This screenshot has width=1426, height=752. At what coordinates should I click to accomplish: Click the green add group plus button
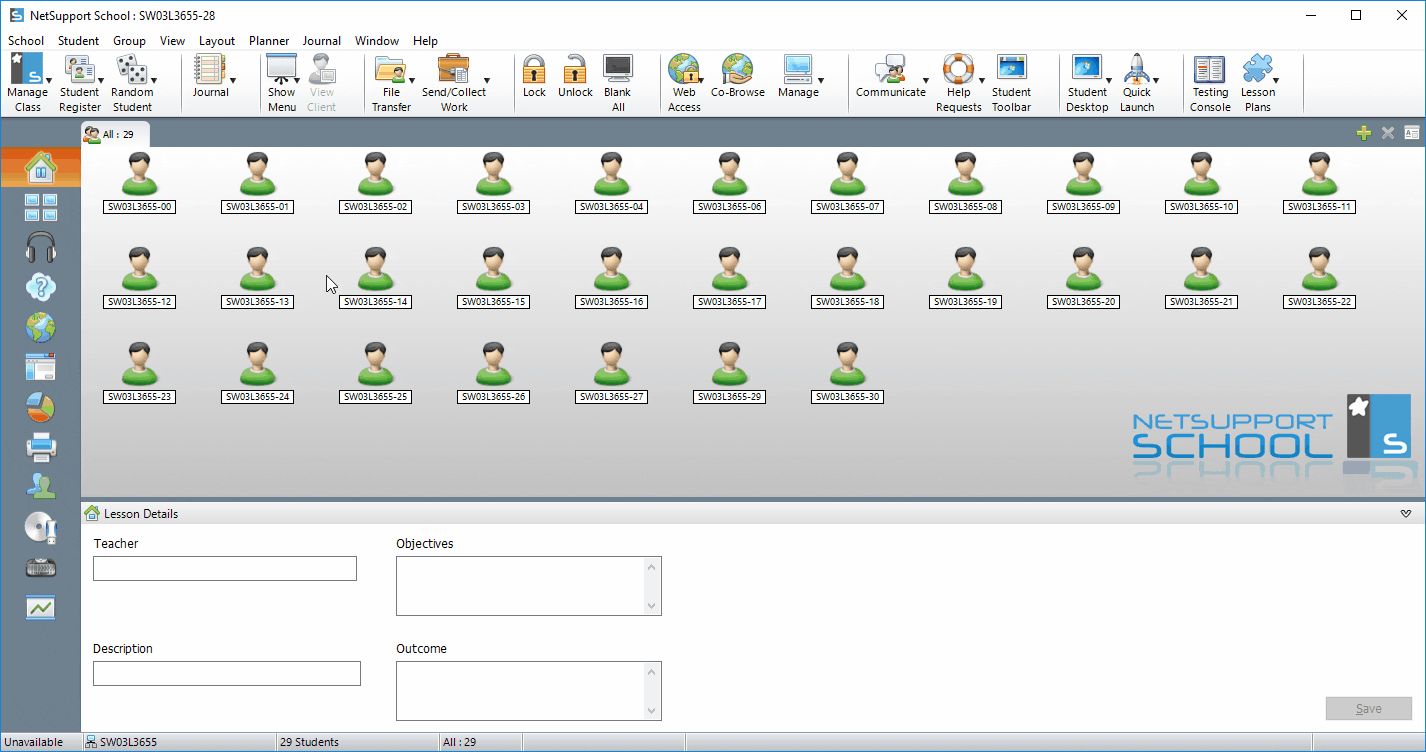point(1363,133)
